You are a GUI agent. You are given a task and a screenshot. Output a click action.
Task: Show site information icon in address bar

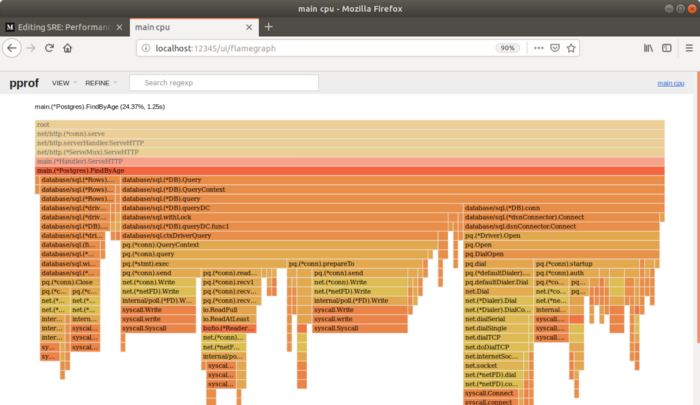pos(146,48)
